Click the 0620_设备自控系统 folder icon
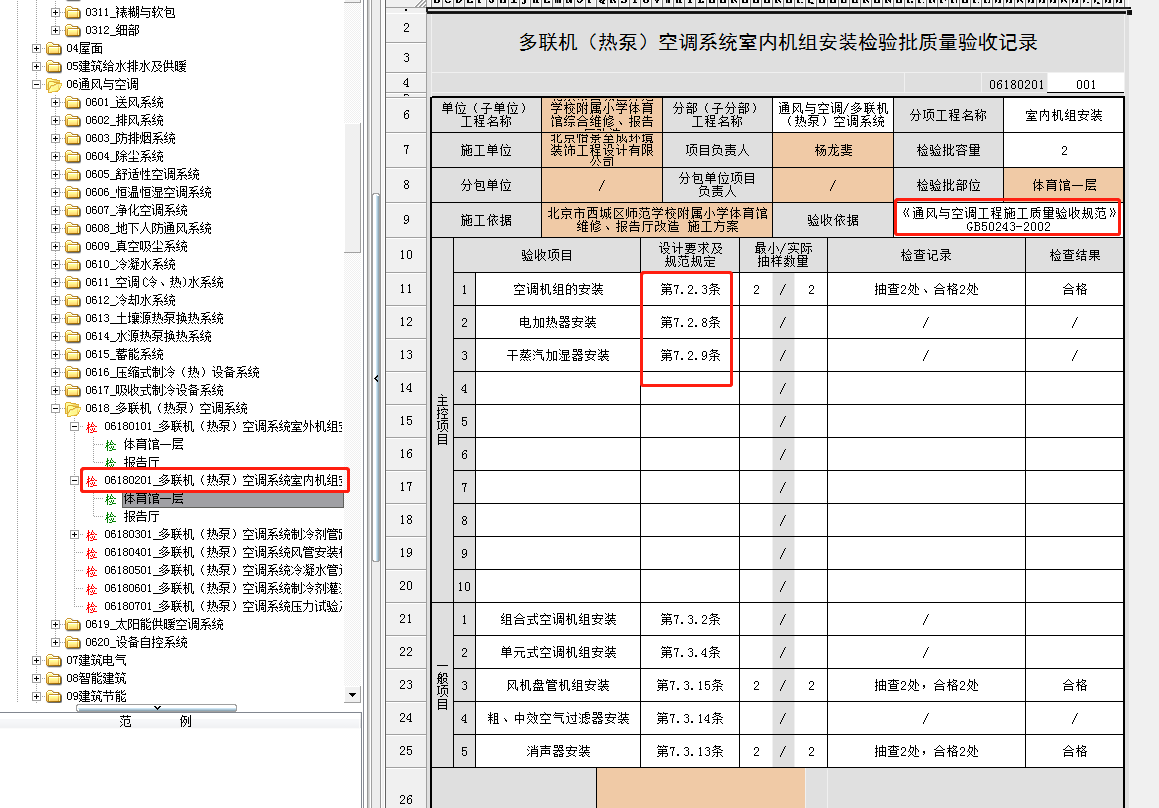 [x=73, y=643]
